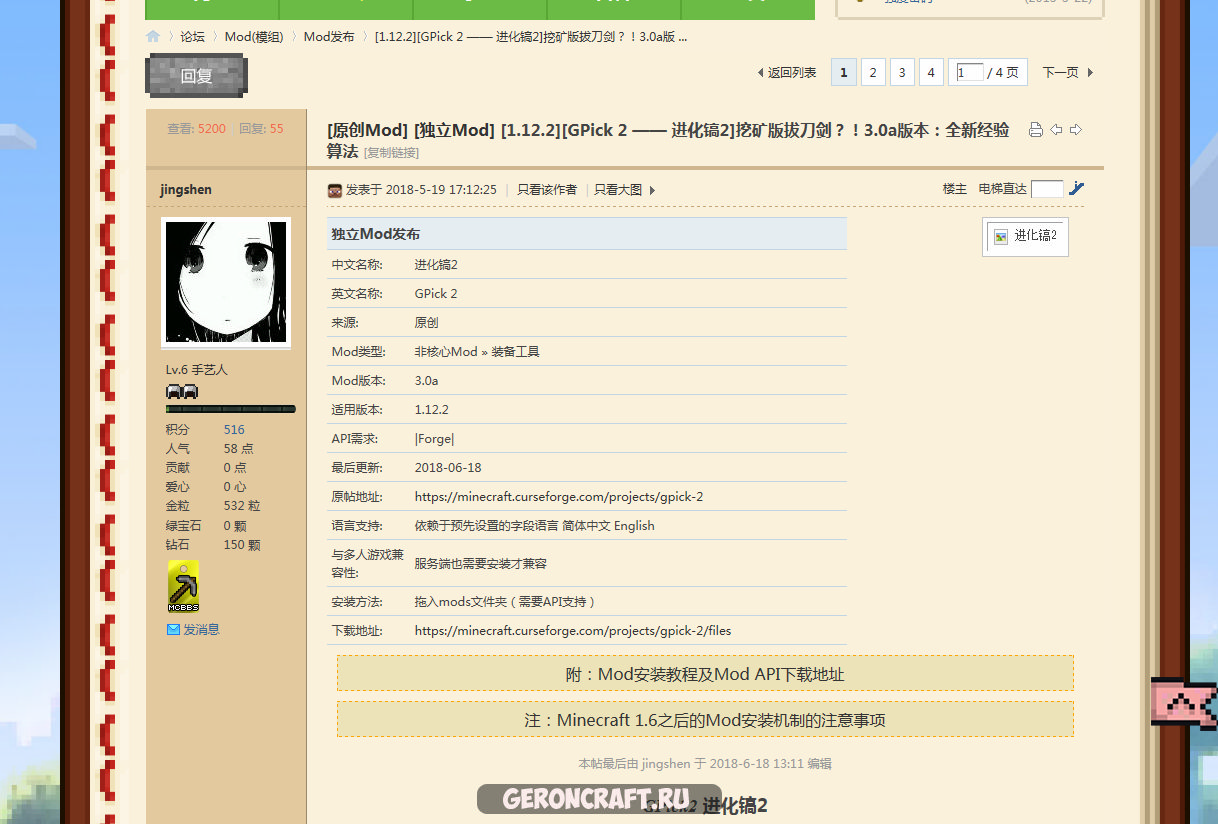Expand Mod安装教程及Mod API下载地址 section

tap(705, 674)
